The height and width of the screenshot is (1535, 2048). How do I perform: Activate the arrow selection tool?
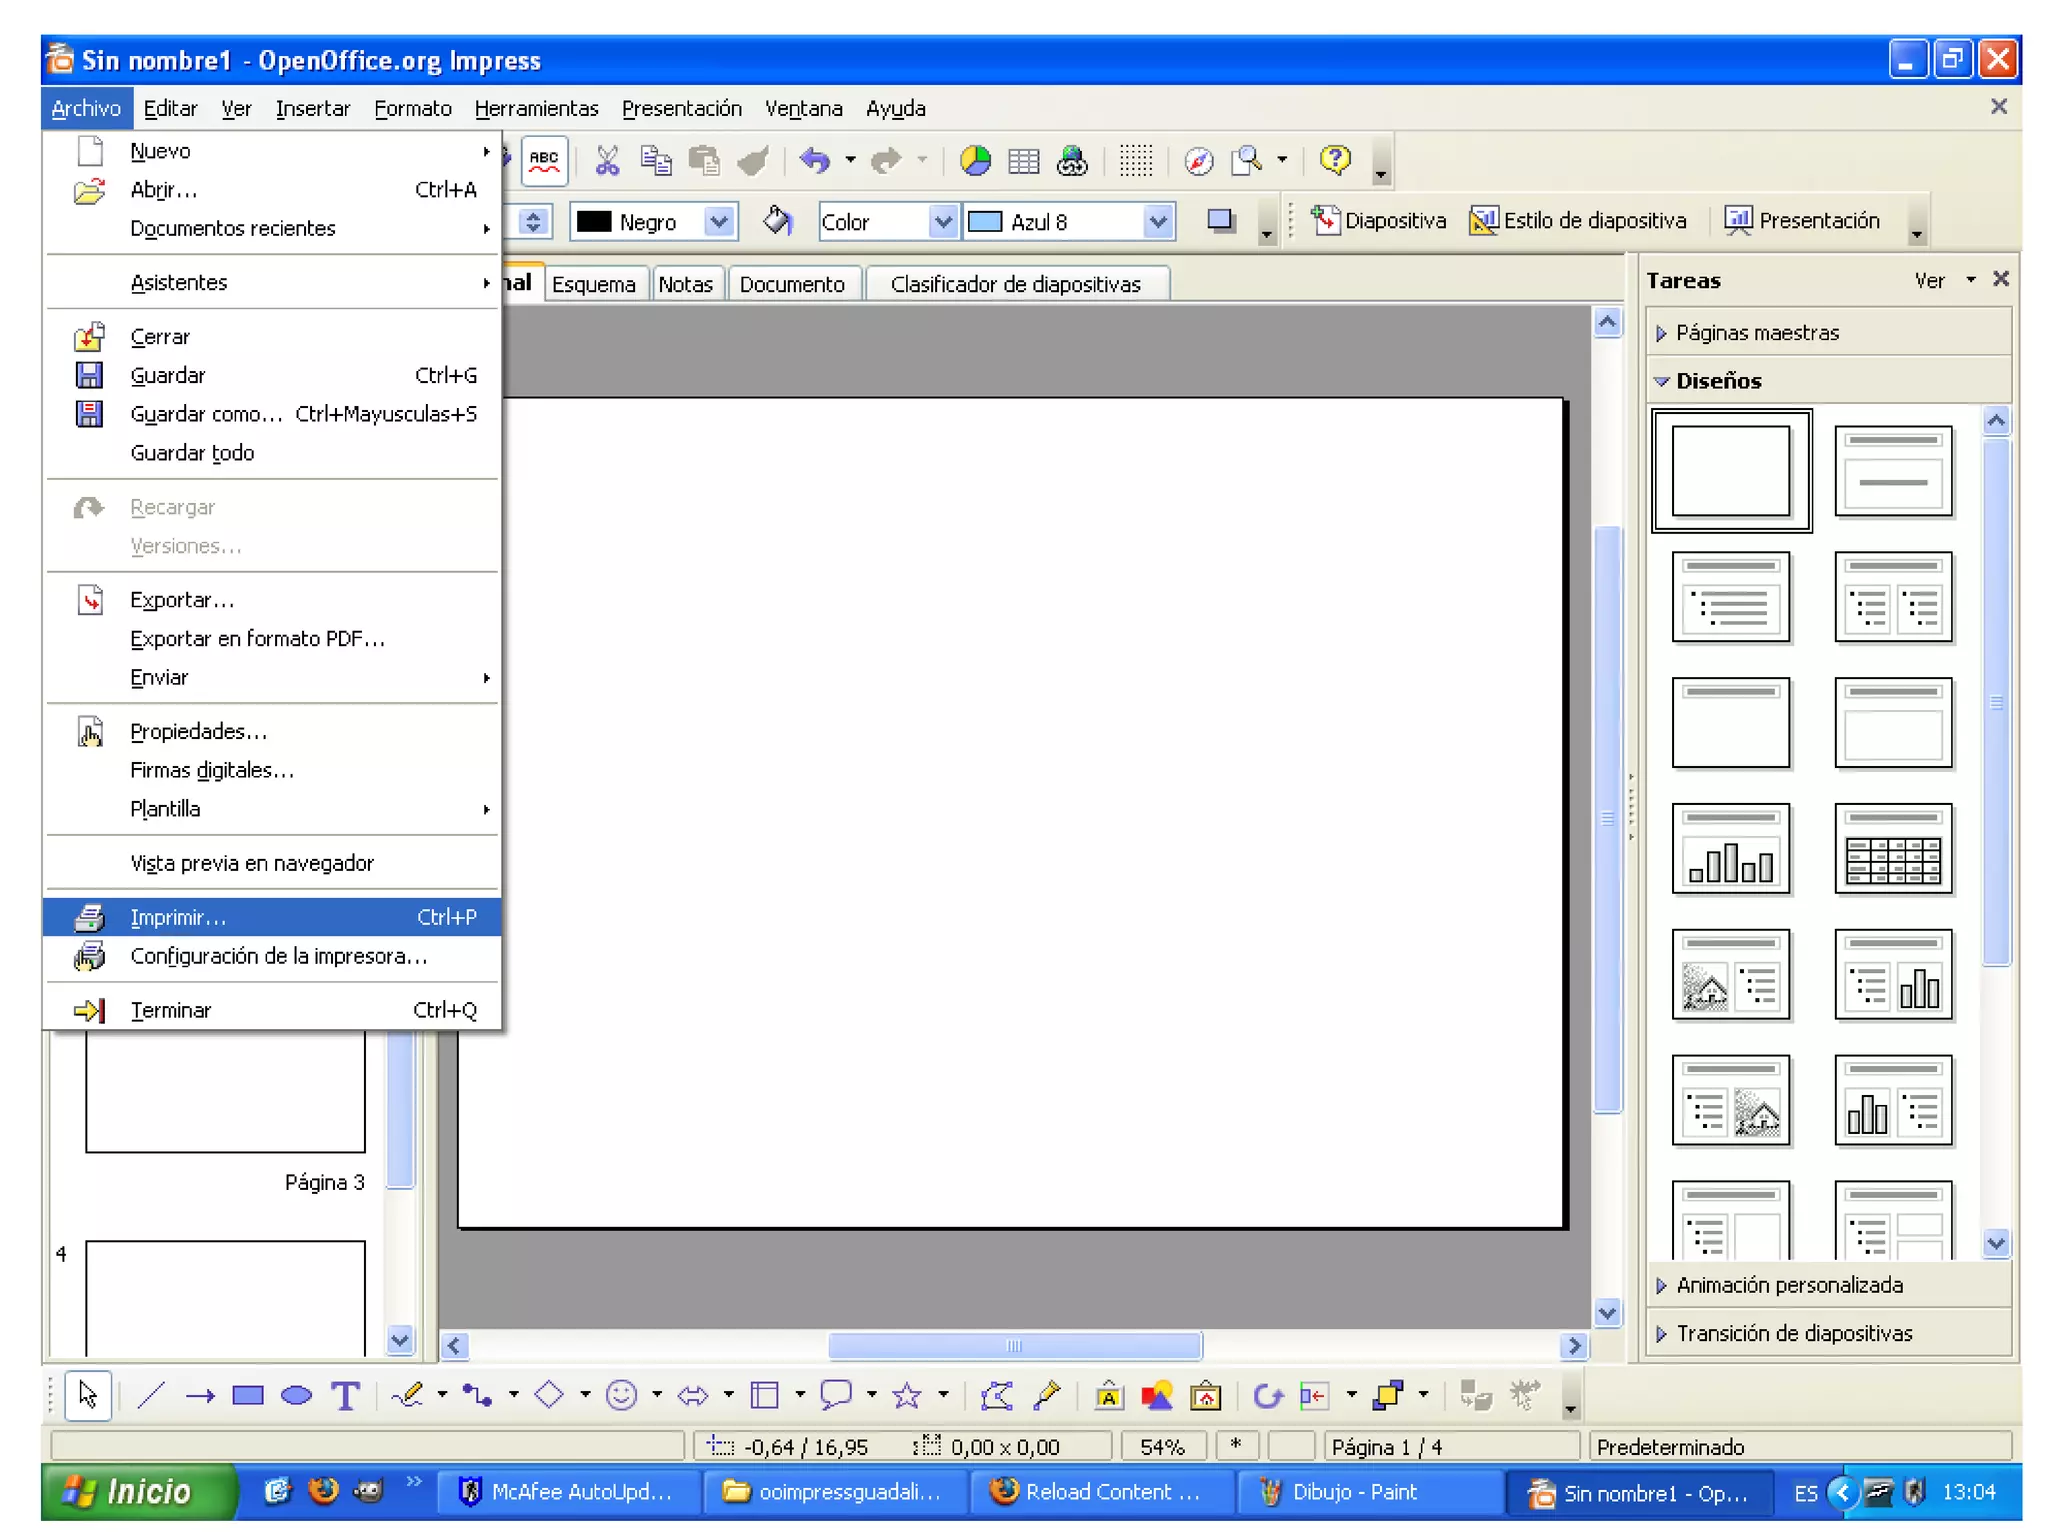88,1395
